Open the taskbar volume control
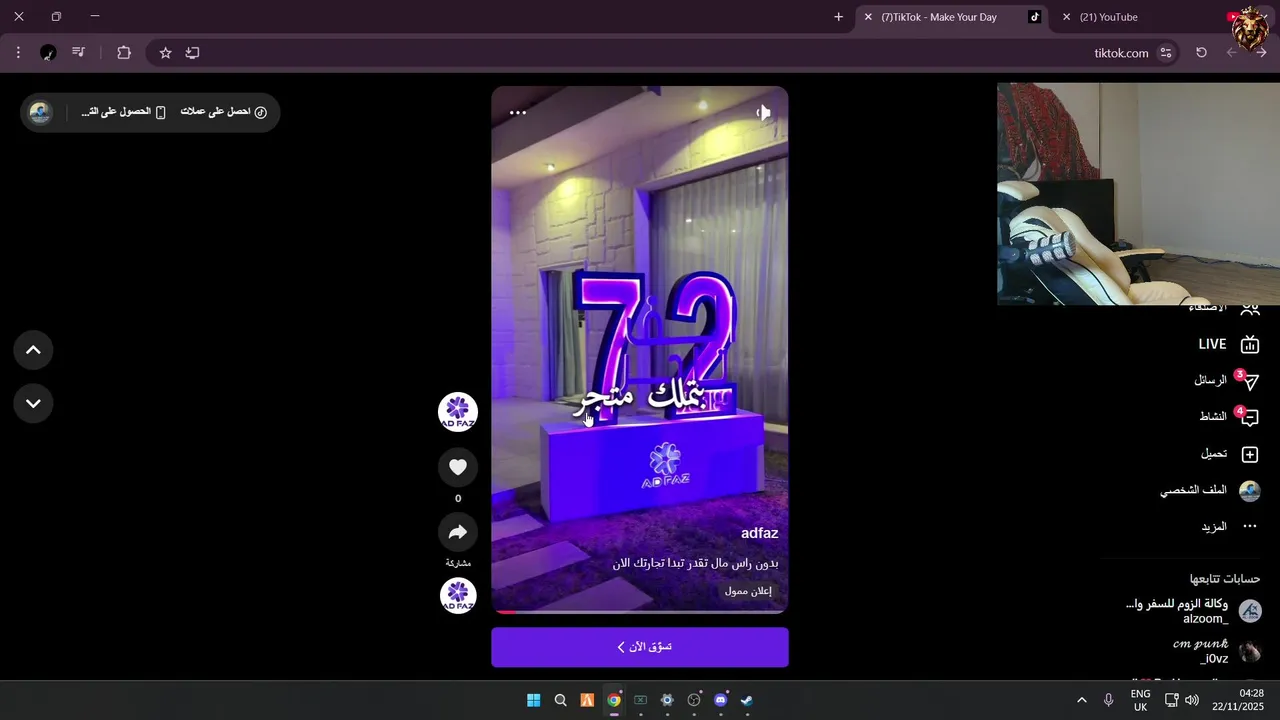Viewport: 1280px width, 720px height. 1191,700
